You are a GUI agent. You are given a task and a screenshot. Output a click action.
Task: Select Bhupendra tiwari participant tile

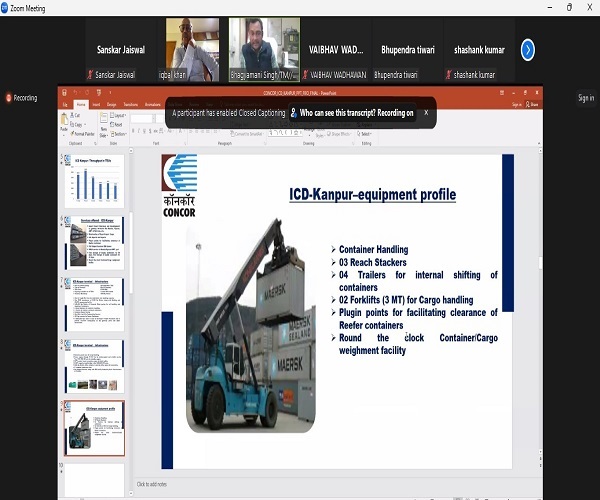pos(408,50)
